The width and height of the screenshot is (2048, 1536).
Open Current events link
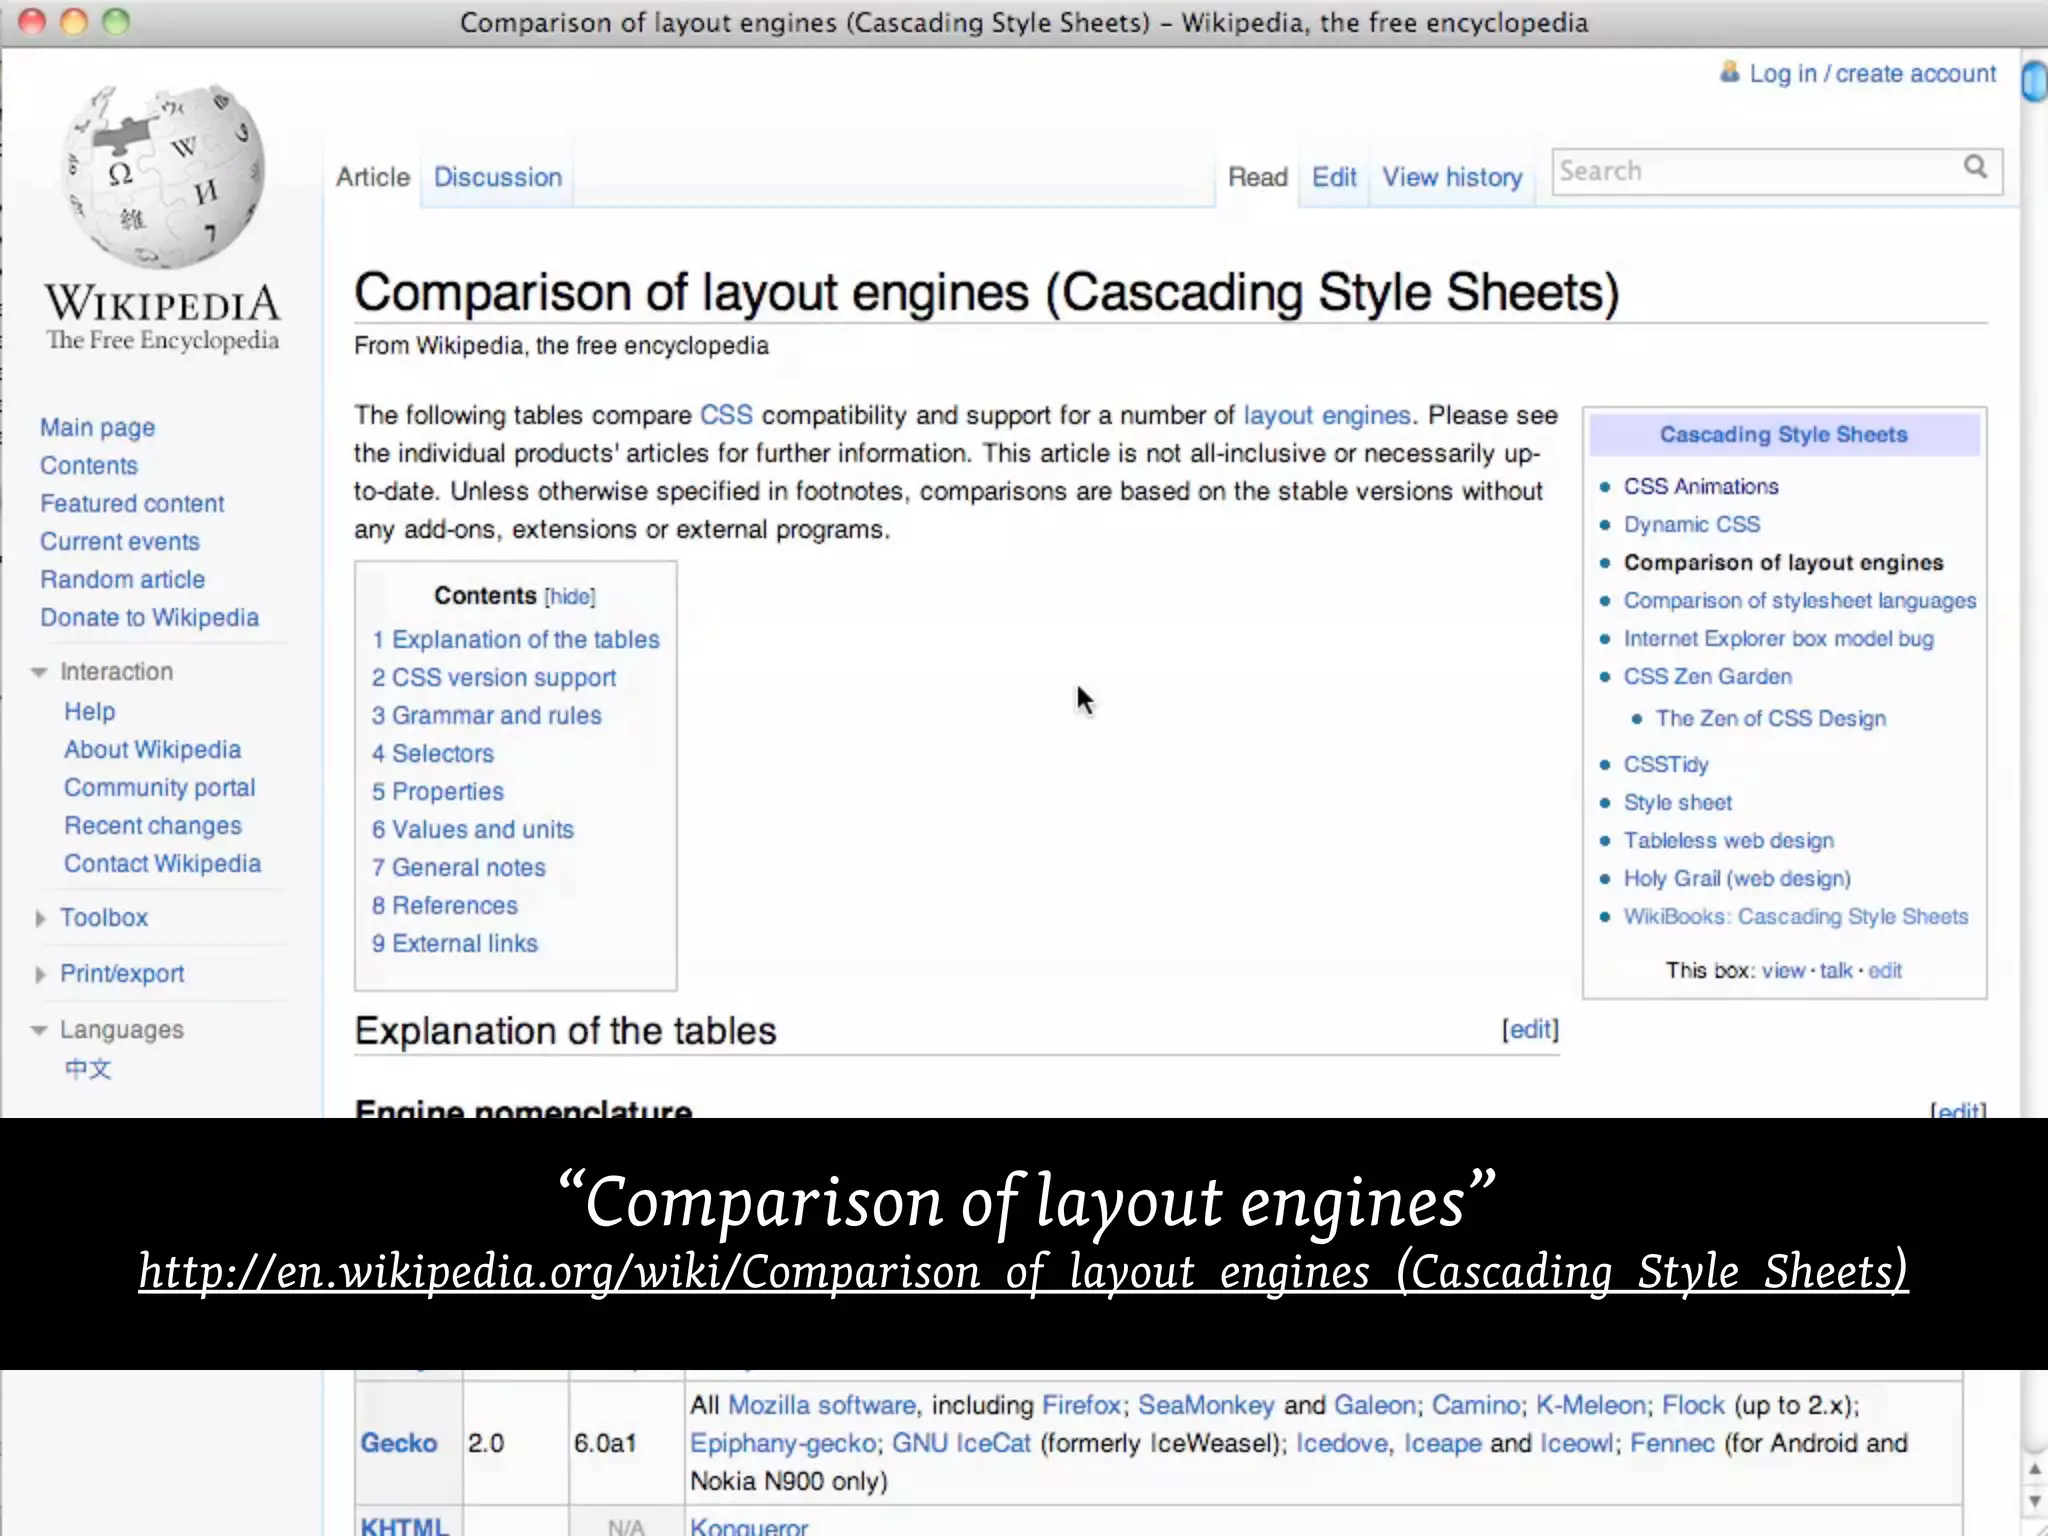pos(120,541)
